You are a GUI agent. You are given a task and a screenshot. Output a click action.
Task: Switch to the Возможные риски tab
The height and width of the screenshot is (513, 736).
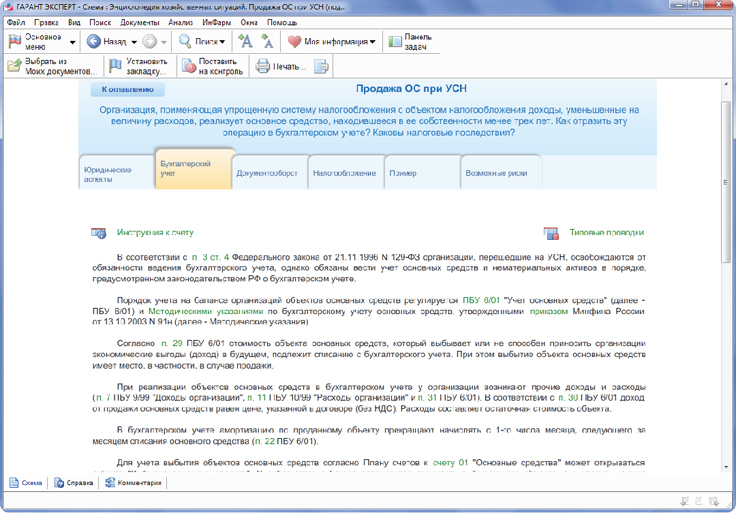496,173
